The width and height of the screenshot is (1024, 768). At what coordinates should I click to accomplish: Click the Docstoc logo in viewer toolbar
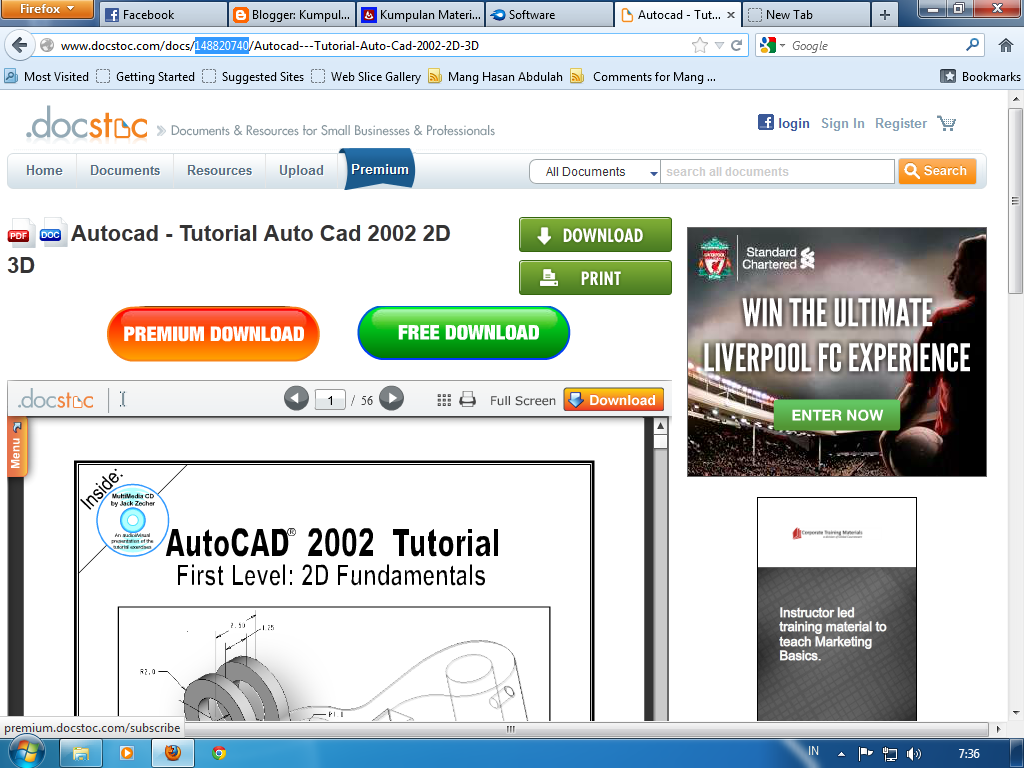tap(56, 399)
